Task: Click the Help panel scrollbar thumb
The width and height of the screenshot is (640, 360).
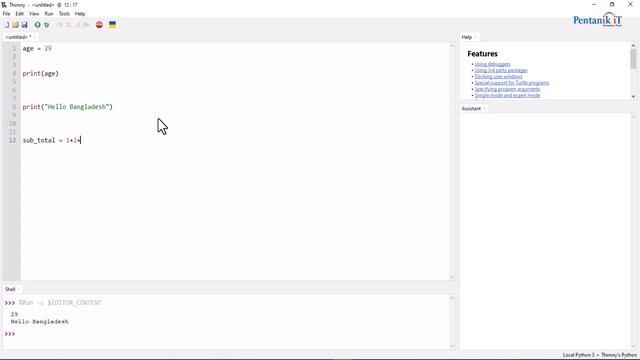Action: pos(633,58)
